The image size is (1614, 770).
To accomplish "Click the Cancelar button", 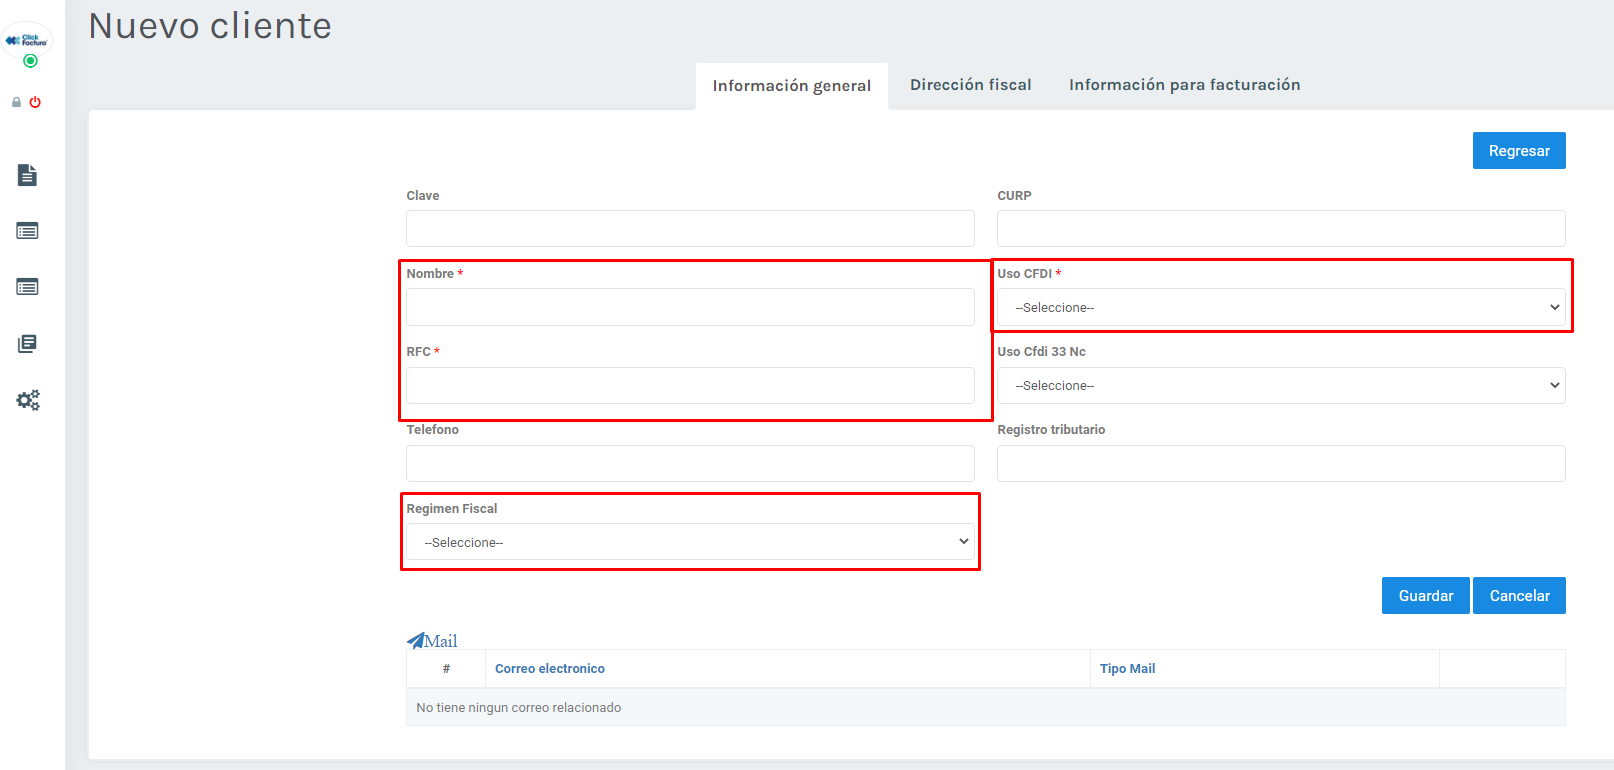I will pyautogui.click(x=1519, y=596).
